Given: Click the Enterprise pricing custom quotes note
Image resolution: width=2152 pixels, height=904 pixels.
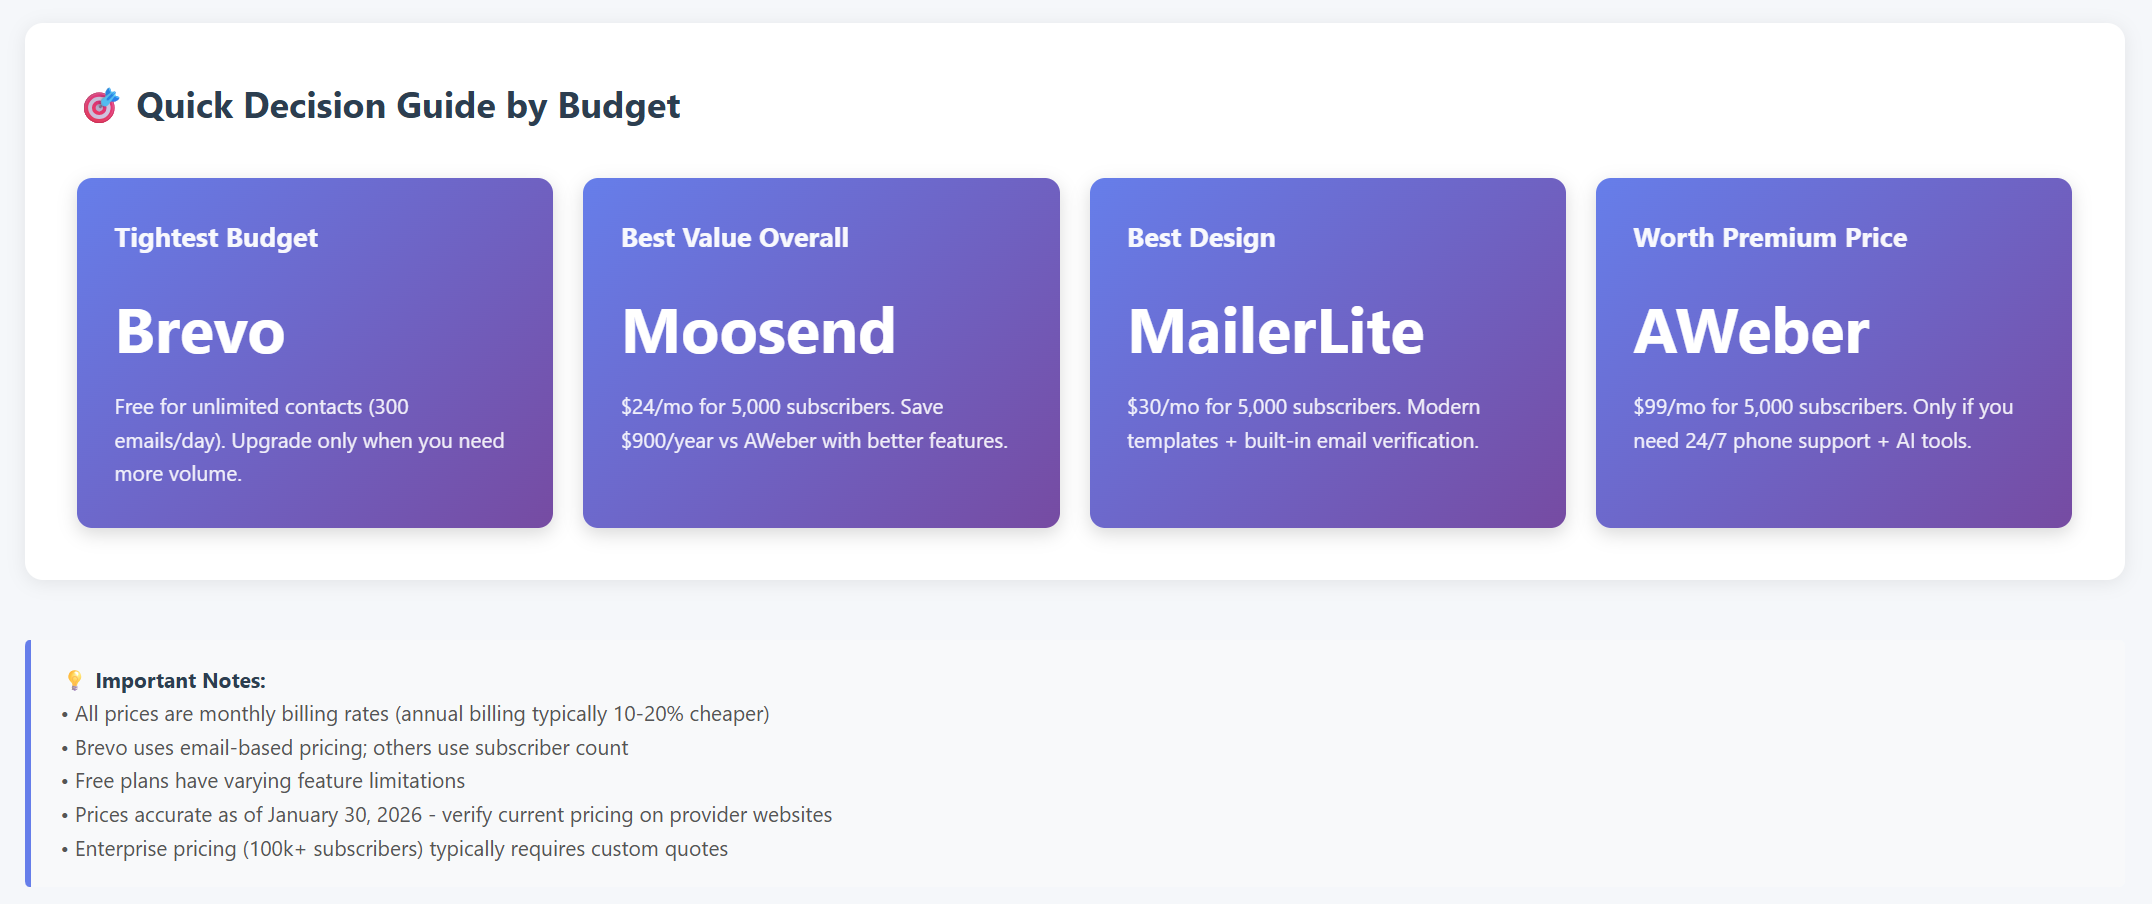Looking at the screenshot, I should point(401,849).
